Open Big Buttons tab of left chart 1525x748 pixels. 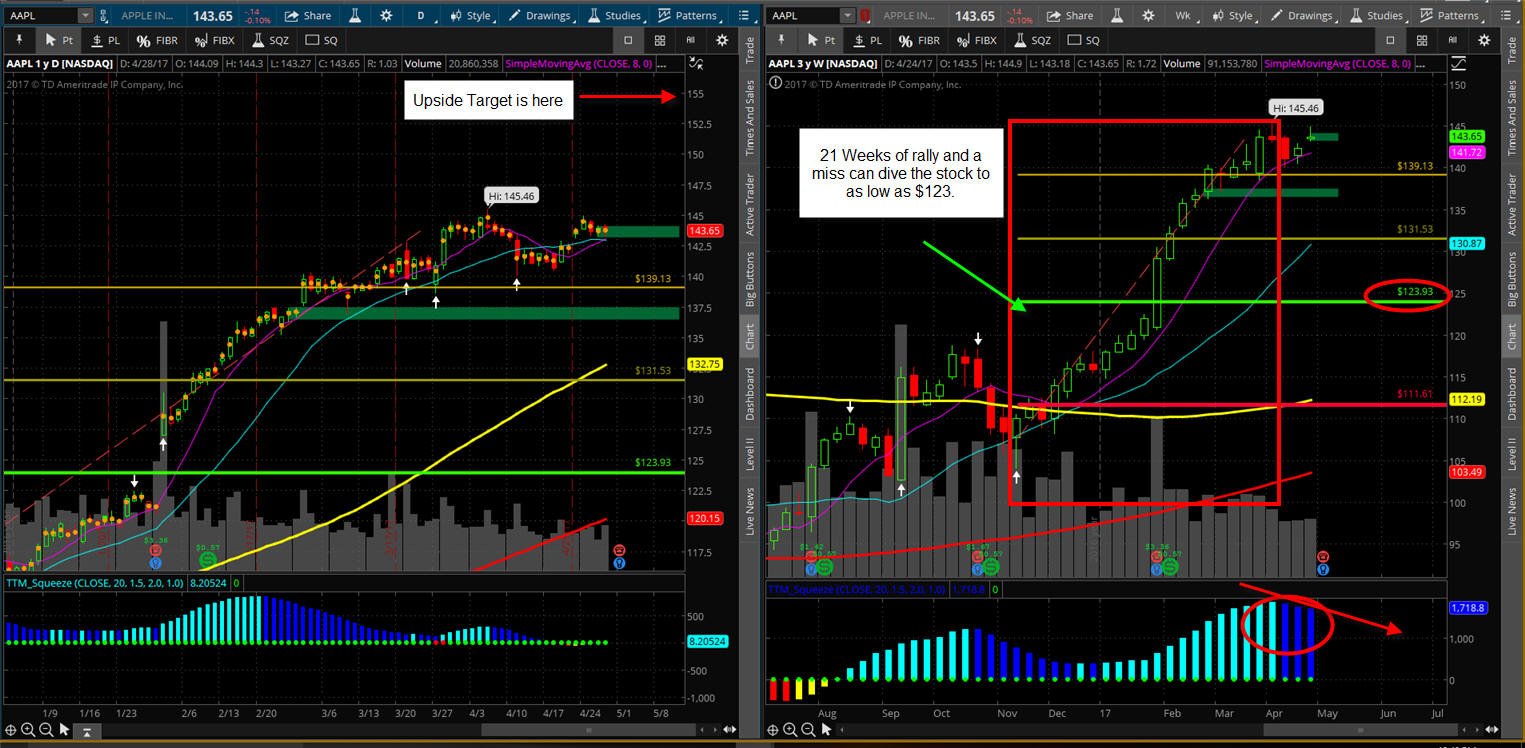750,279
